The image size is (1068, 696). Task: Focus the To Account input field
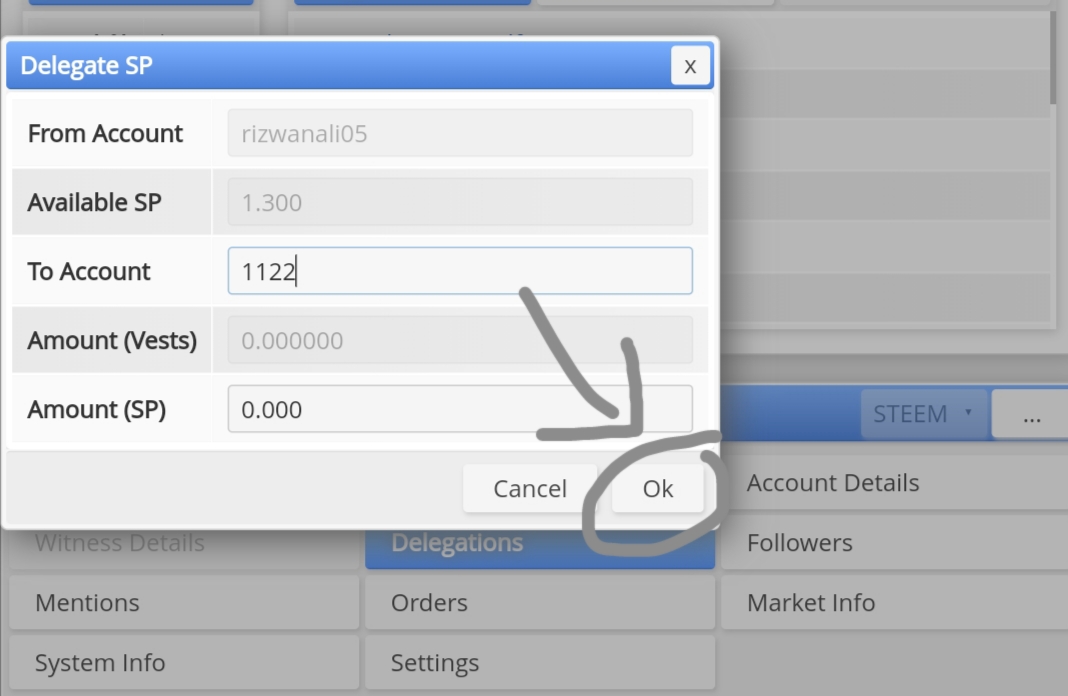tap(460, 271)
